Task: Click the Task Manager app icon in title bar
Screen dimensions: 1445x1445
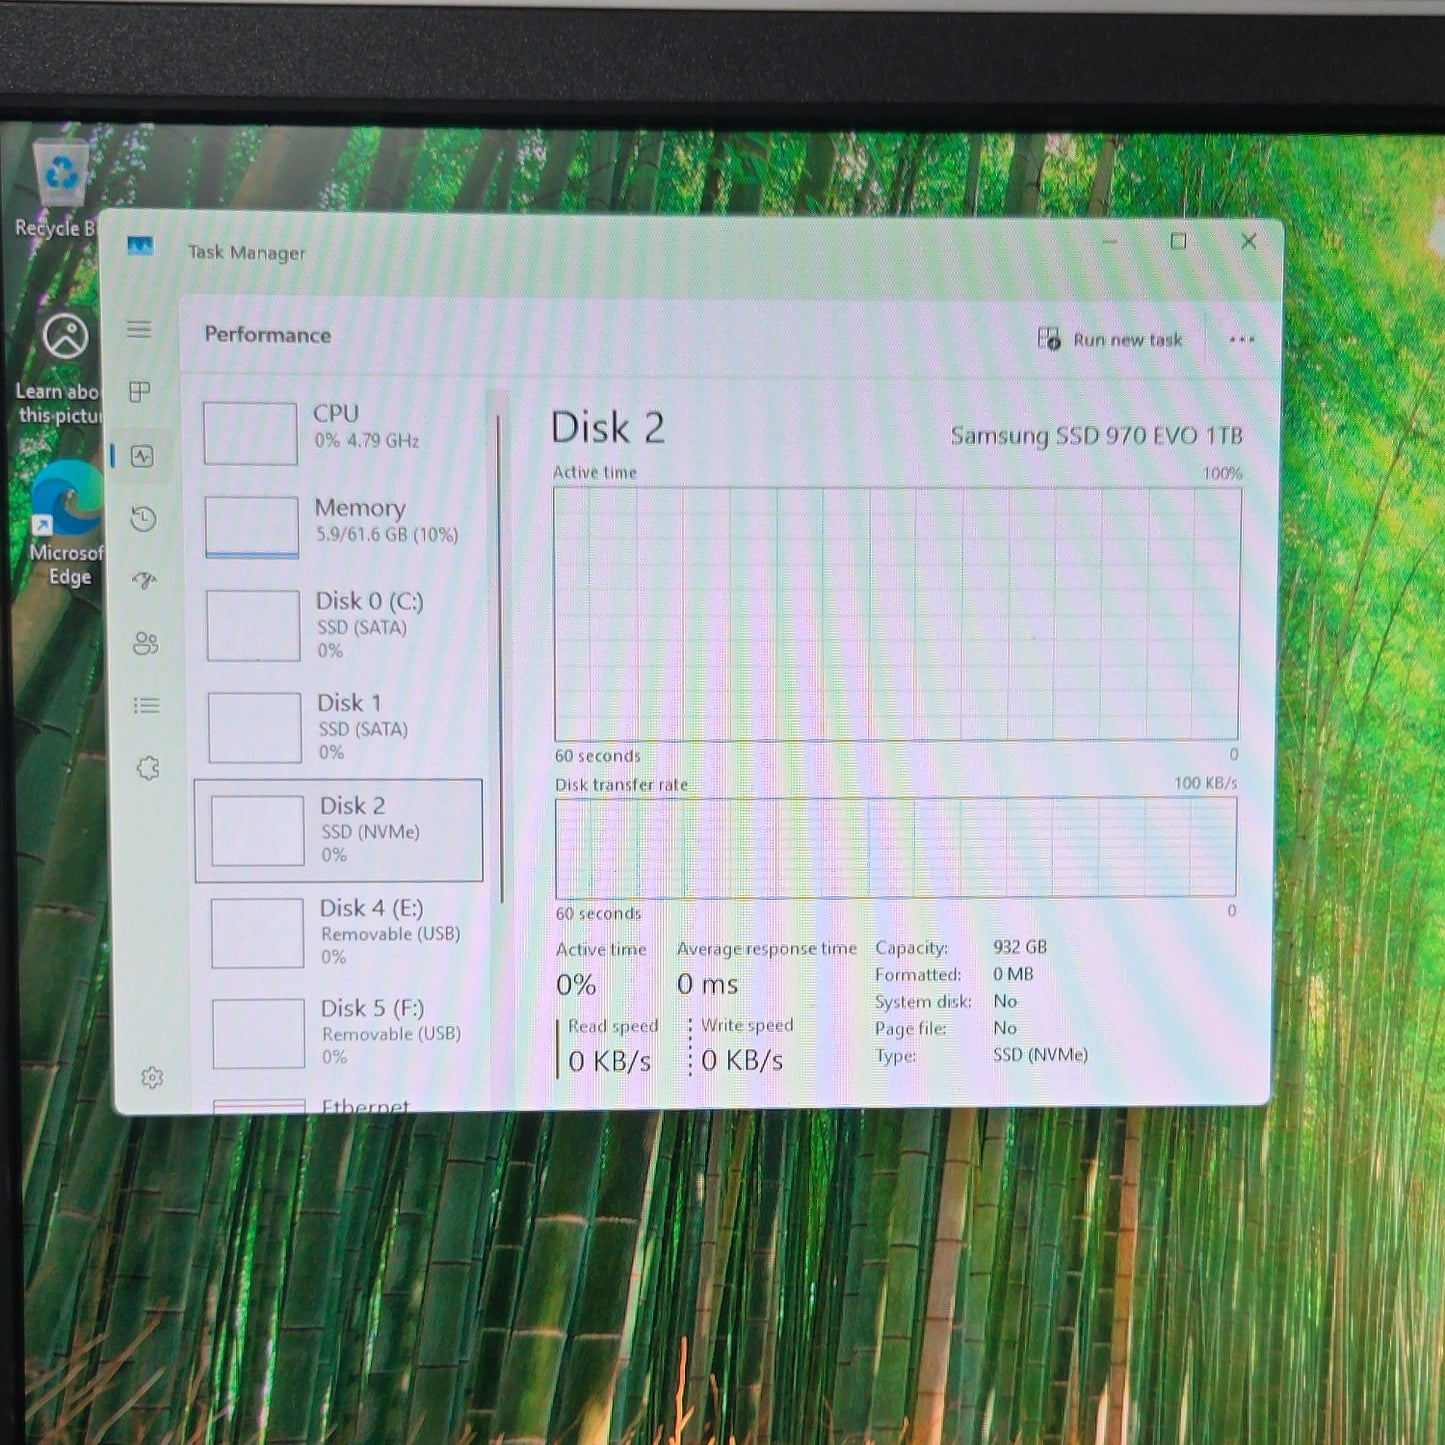Action: pos(140,246)
